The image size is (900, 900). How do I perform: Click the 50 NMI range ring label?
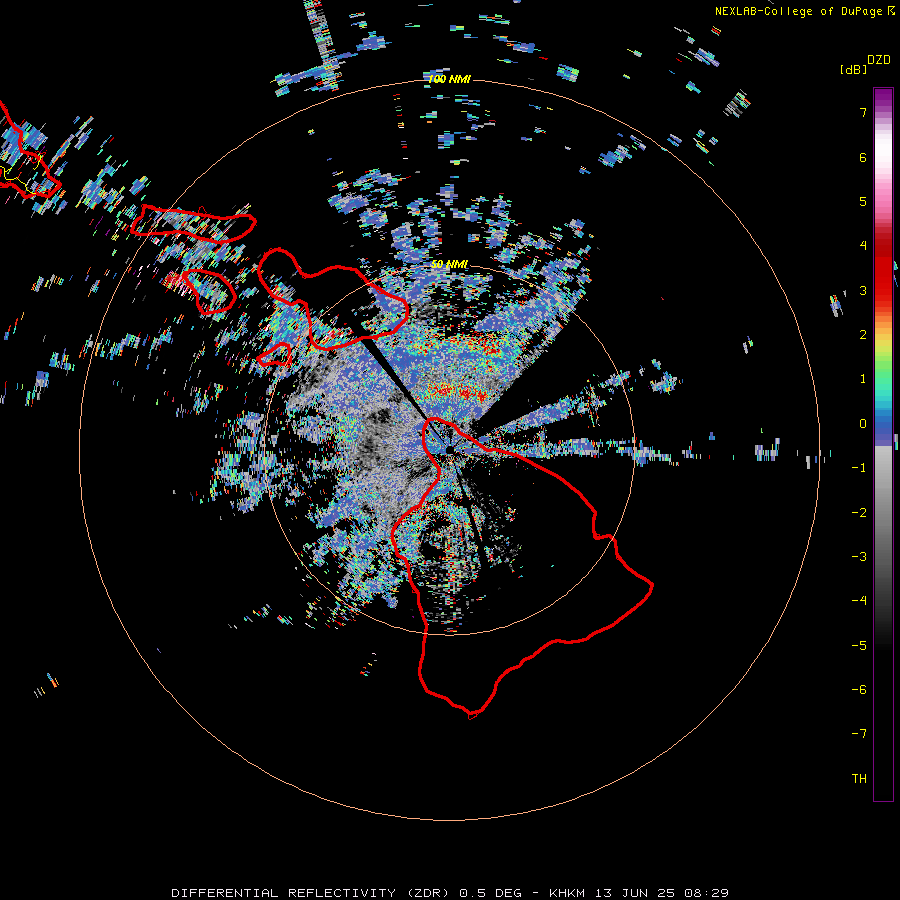pyautogui.click(x=449, y=264)
